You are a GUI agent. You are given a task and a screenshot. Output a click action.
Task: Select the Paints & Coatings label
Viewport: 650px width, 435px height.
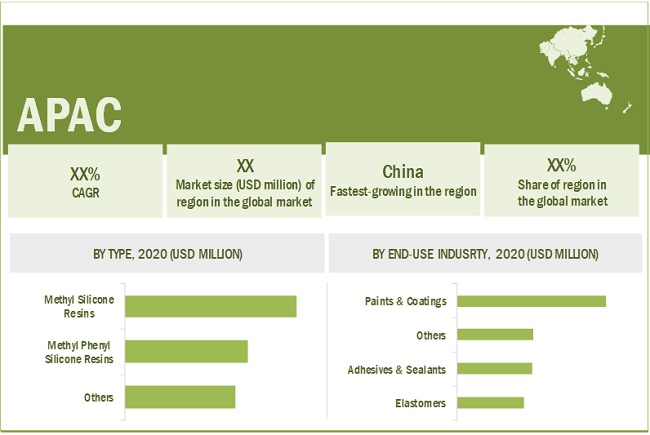click(x=406, y=301)
